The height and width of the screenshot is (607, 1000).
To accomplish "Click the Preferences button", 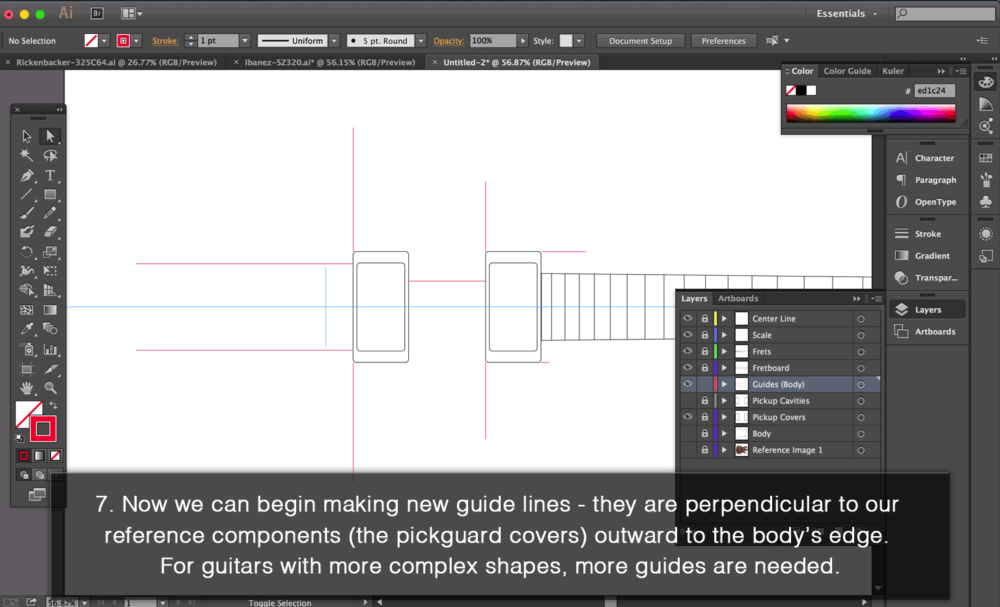I will (723, 41).
